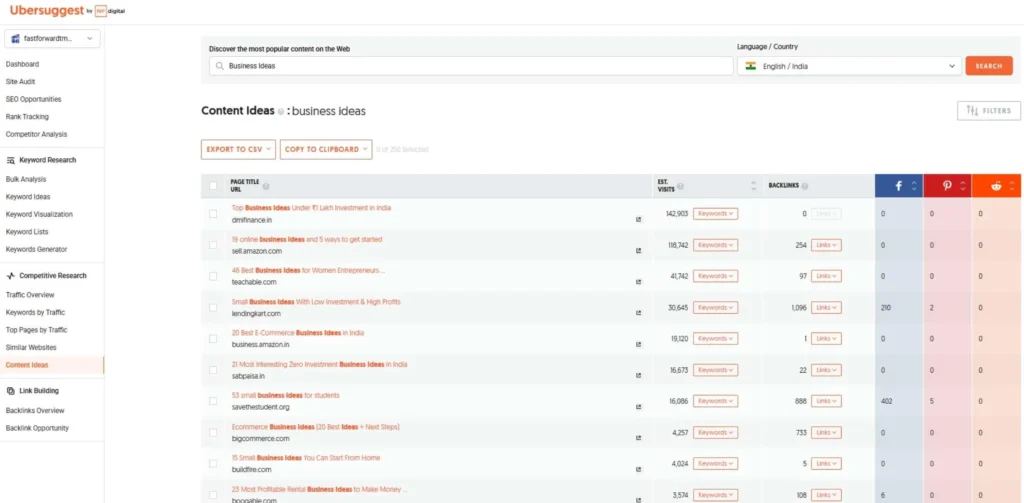1024x503 pixels.
Task: Open Keywords dropdown for teachable.com row
Action: pos(715,276)
